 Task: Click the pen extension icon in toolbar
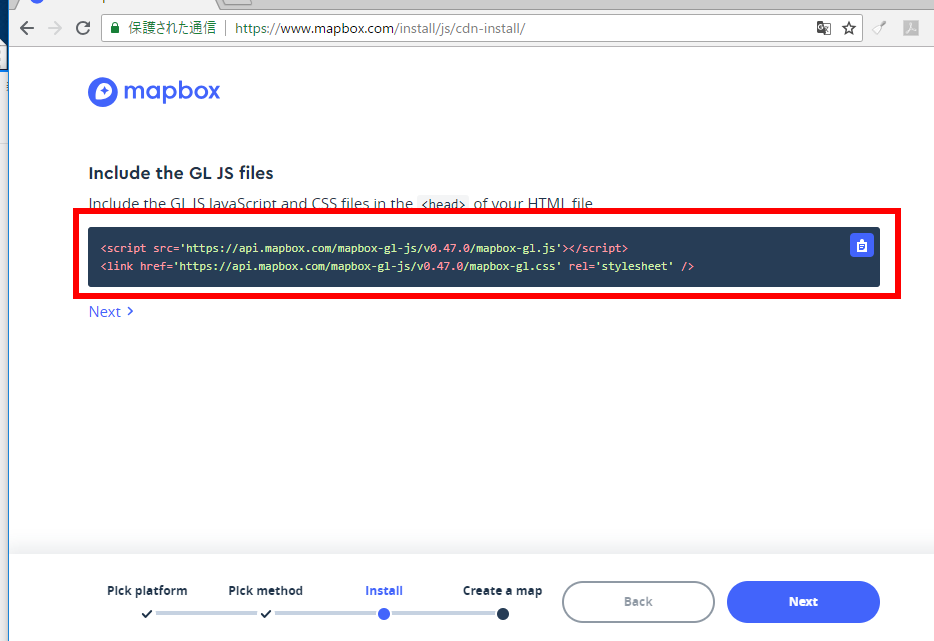880,28
